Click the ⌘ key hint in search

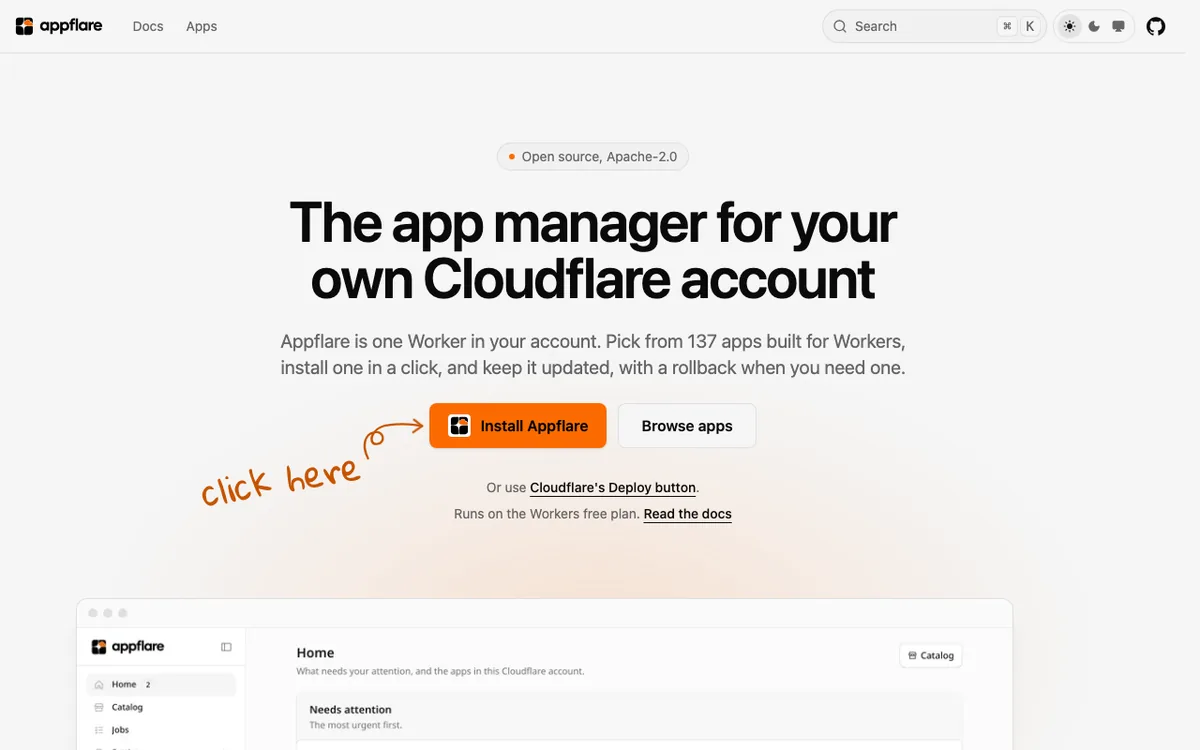(1007, 27)
